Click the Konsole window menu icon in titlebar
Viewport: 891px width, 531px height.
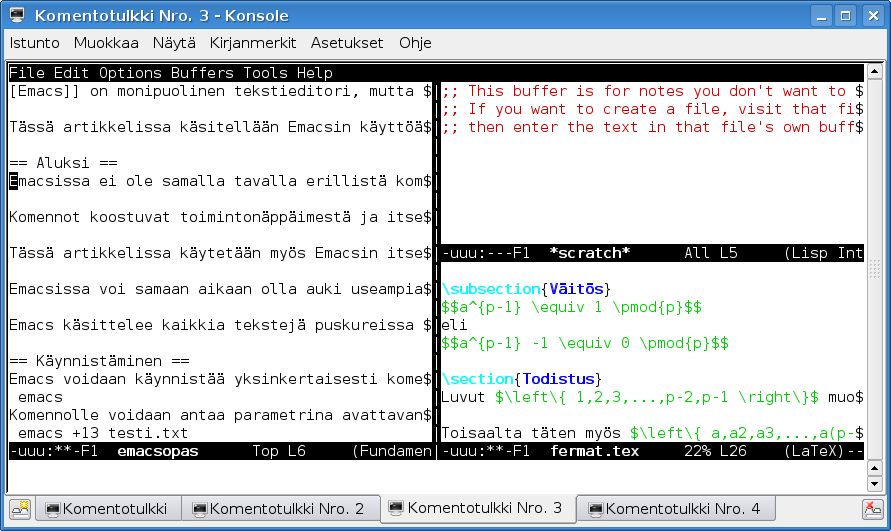tap(17, 16)
